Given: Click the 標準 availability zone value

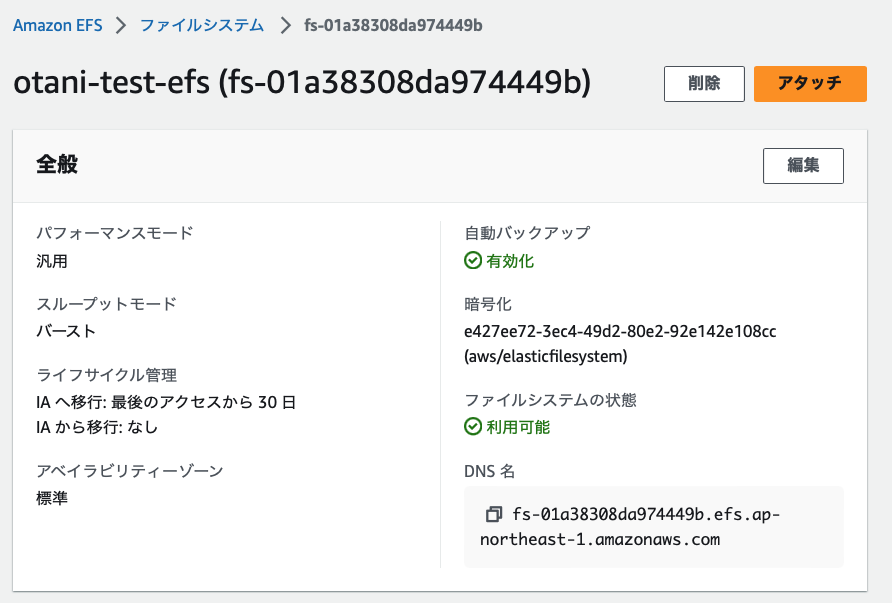Looking at the screenshot, I should [x=52, y=497].
